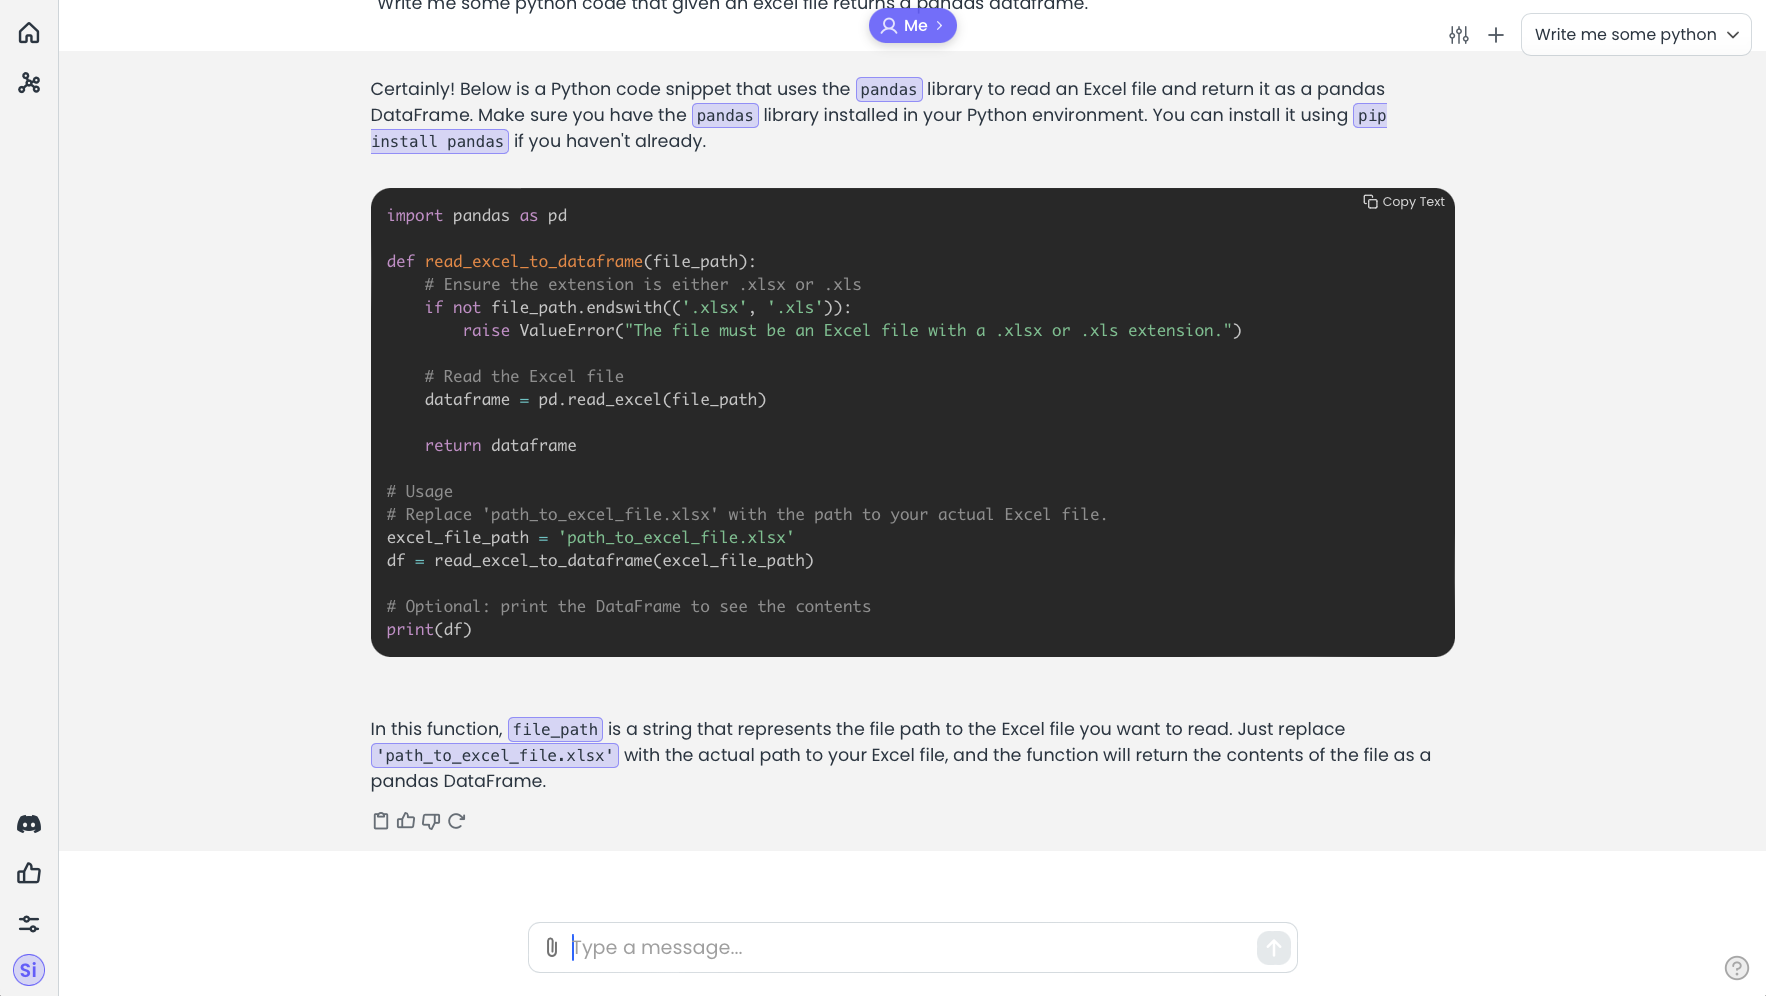The height and width of the screenshot is (996, 1766).
Task: Dislike the response with thumbs down
Action: (x=431, y=821)
